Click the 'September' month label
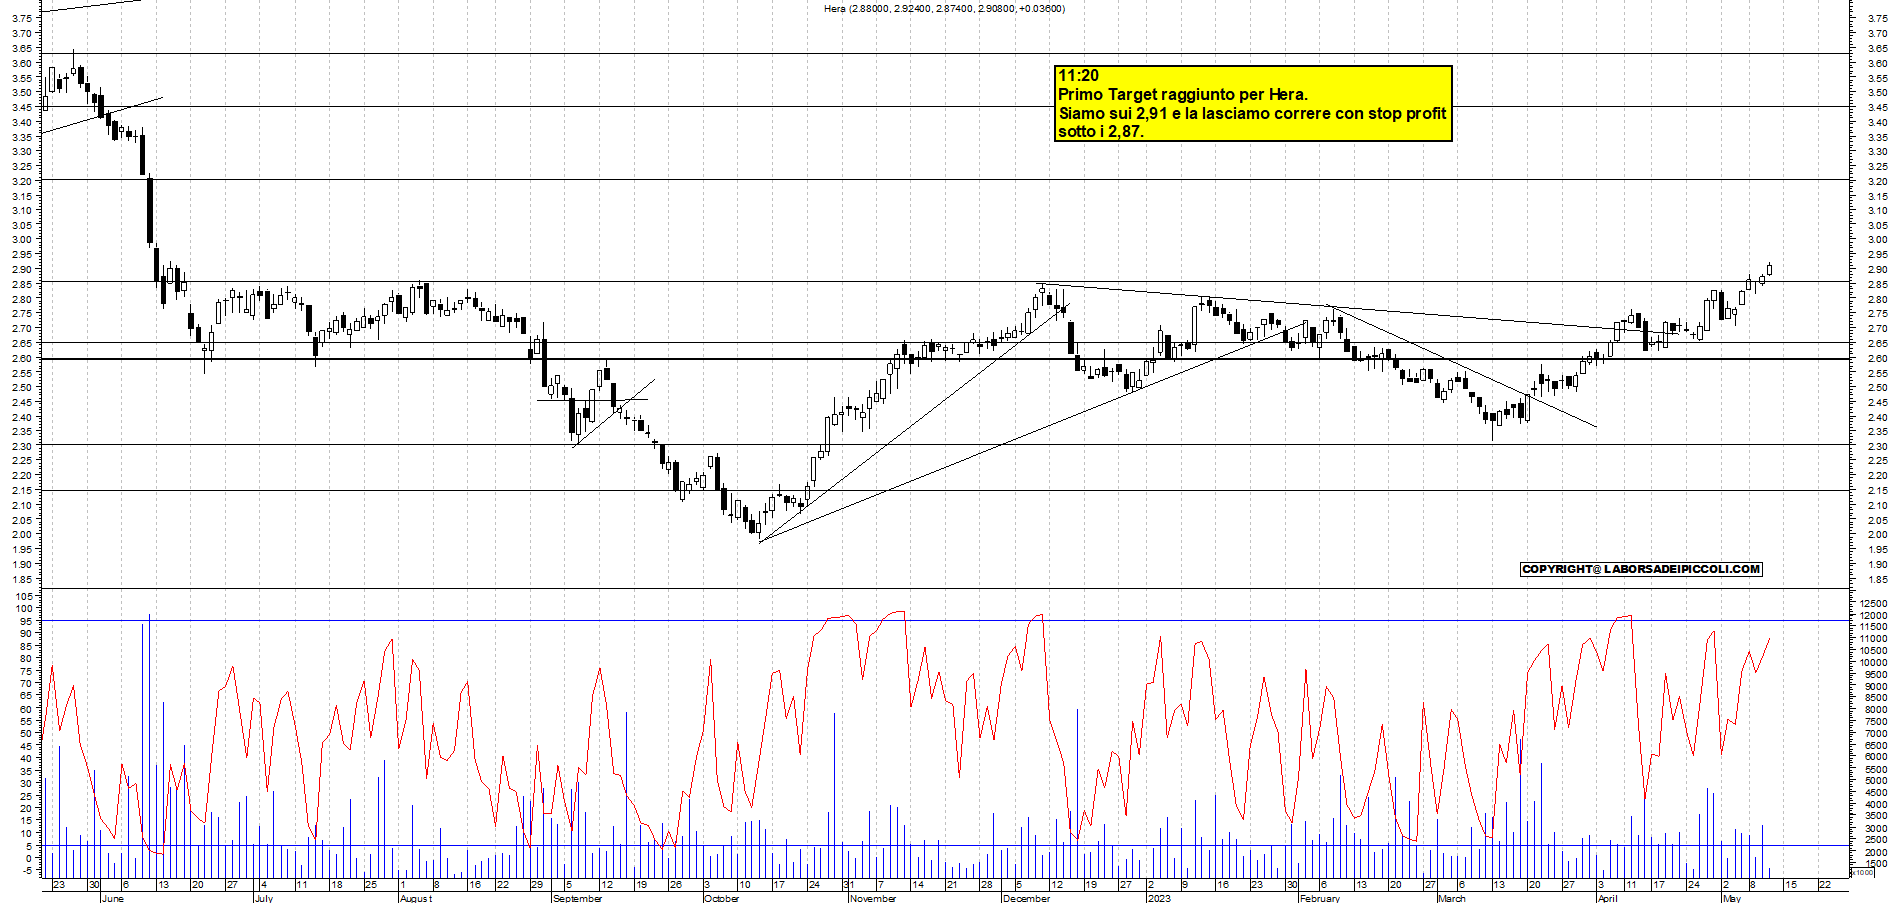Screen dimensions: 1890x903 click(x=578, y=898)
